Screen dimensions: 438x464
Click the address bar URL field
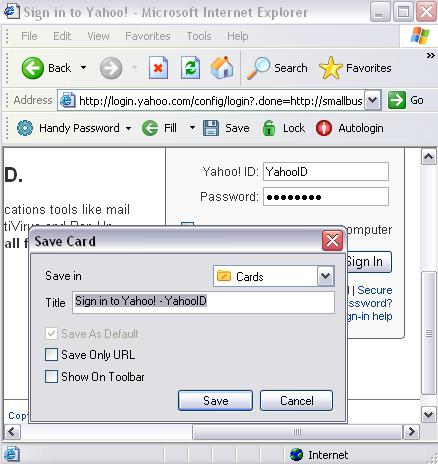point(220,100)
